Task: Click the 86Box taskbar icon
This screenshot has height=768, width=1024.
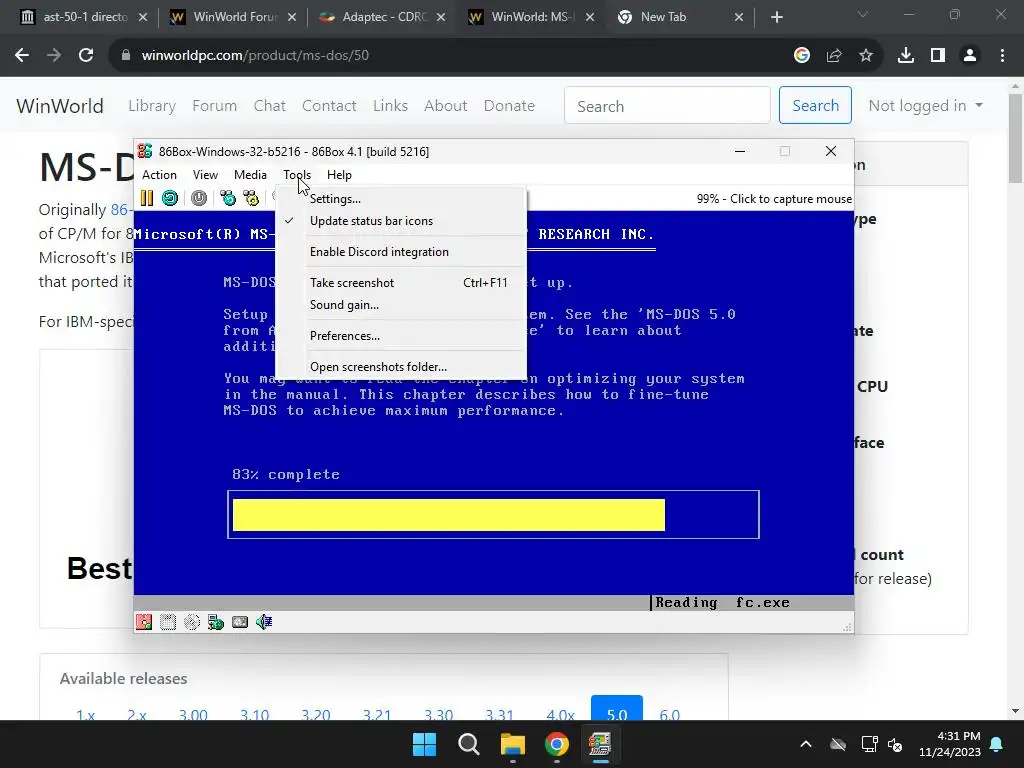Action: pyautogui.click(x=600, y=744)
